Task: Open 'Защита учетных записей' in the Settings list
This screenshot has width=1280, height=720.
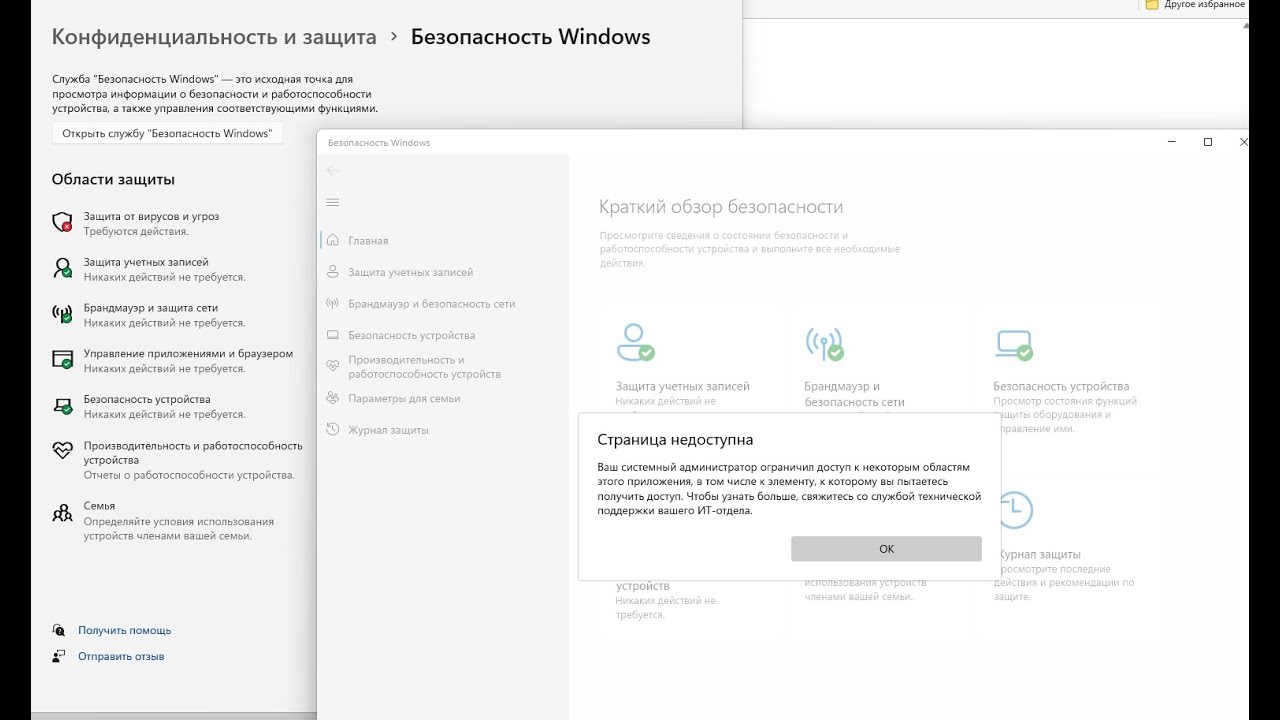Action: point(146,262)
